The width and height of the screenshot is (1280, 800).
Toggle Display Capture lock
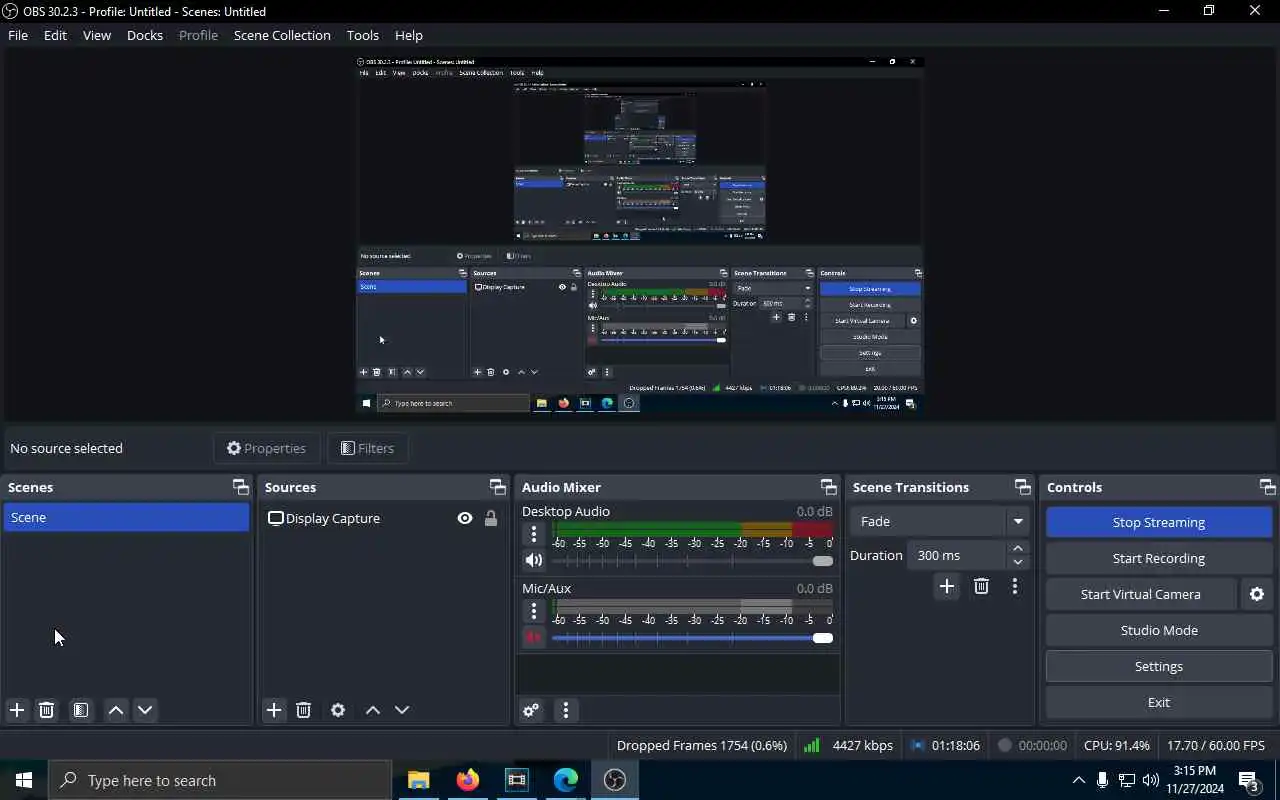pos(491,518)
